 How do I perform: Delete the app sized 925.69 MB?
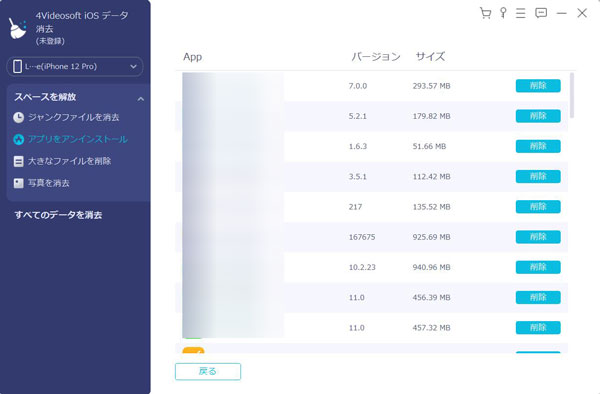point(538,237)
